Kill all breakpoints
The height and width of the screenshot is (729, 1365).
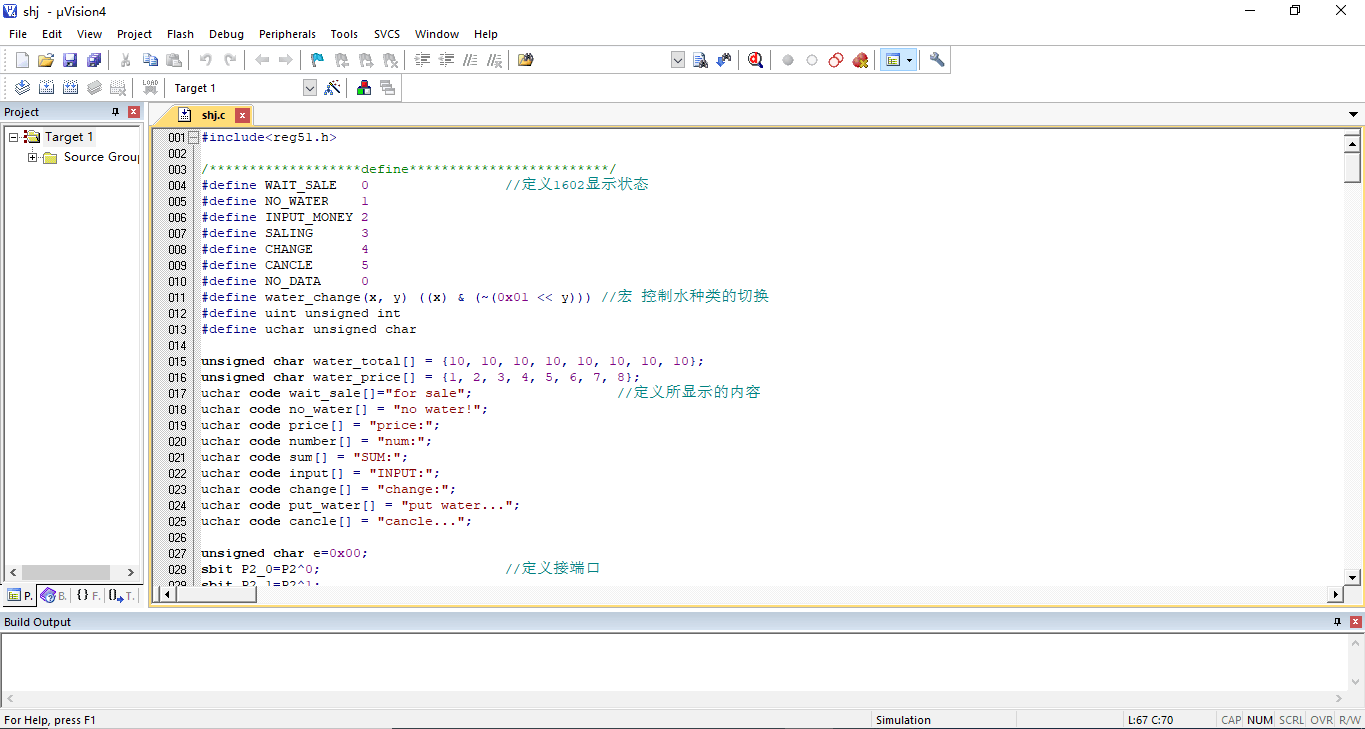[x=860, y=60]
